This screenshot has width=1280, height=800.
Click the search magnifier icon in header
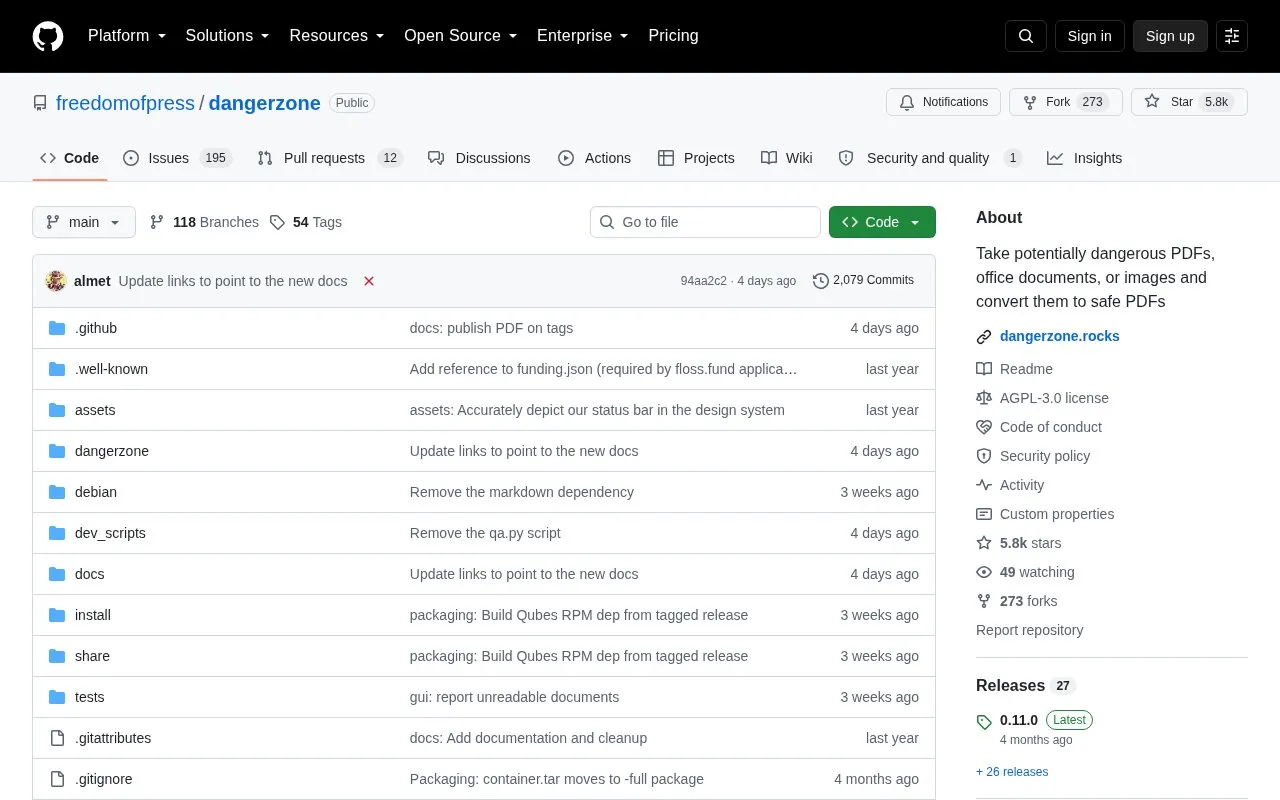point(1026,36)
